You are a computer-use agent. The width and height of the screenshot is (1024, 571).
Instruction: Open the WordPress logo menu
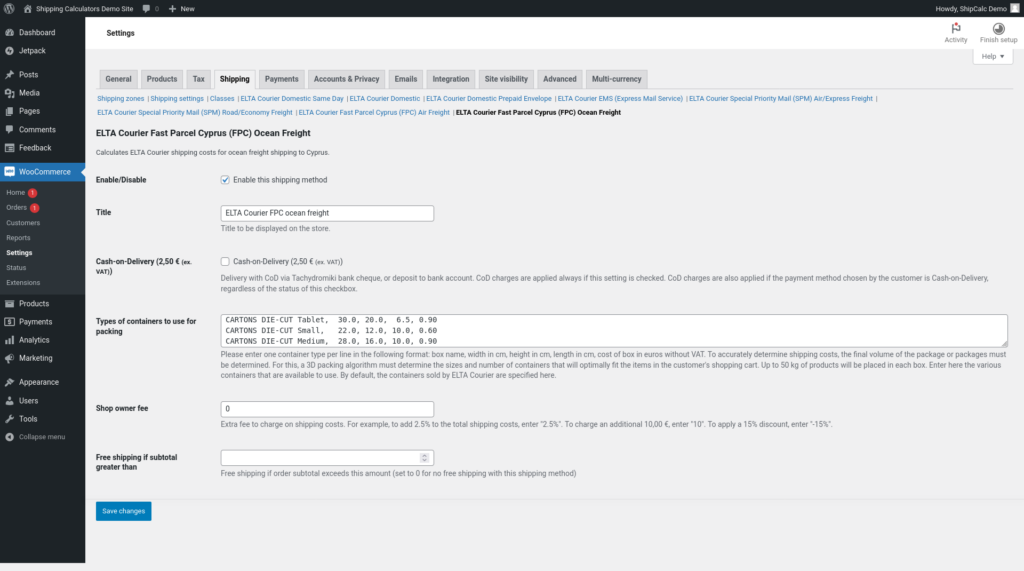pyautogui.click(x=9, y=8)
